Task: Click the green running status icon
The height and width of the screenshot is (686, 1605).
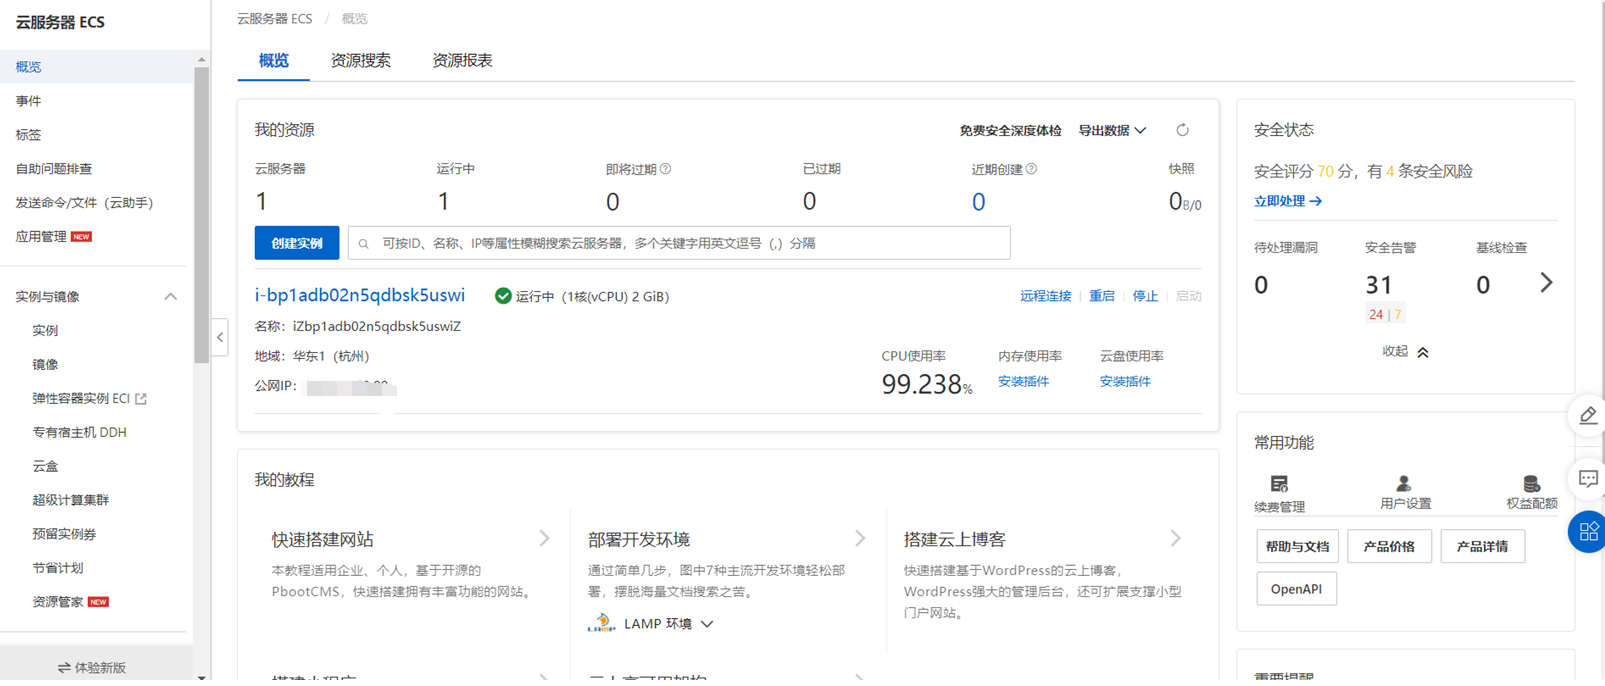Action: 503,296
